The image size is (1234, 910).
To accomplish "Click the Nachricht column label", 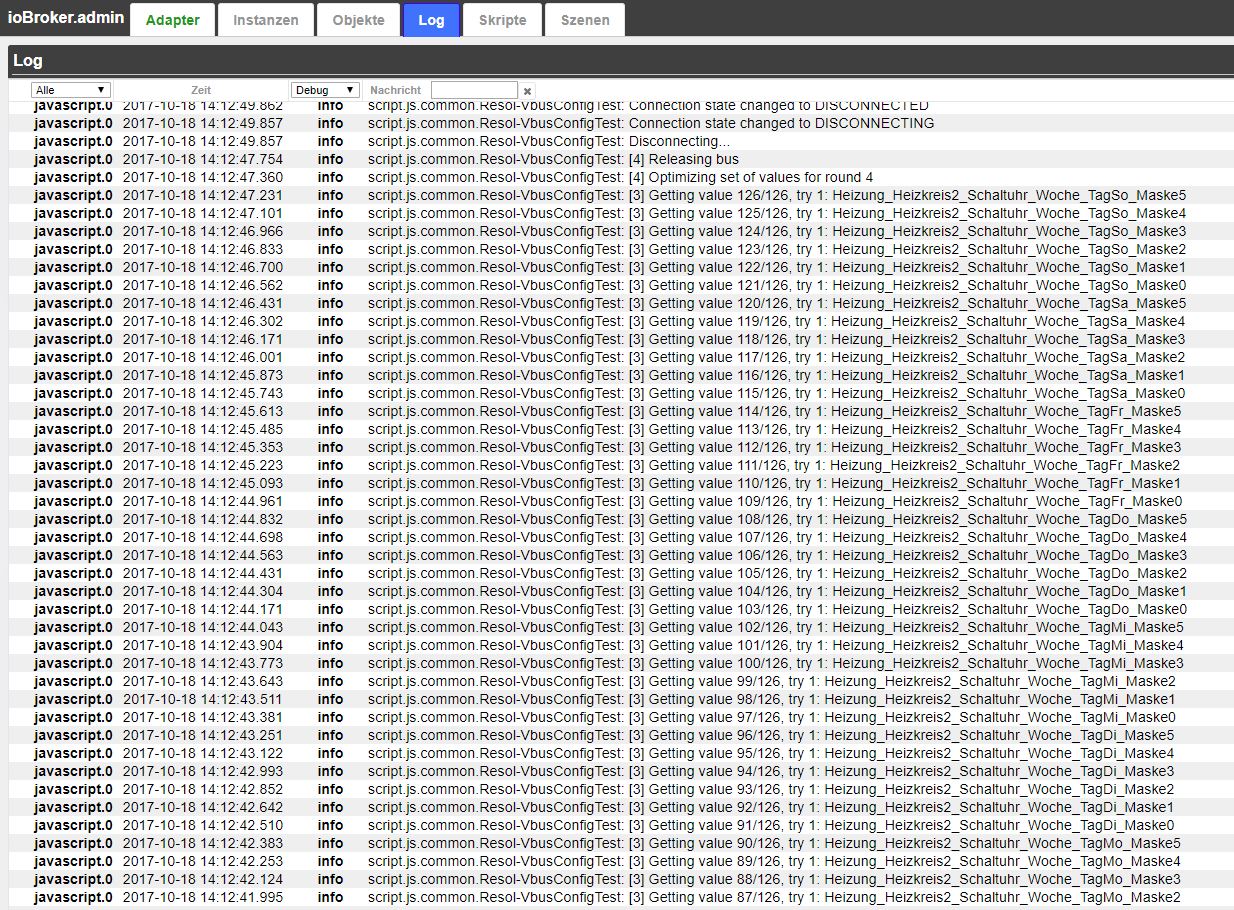I will 395,90.
